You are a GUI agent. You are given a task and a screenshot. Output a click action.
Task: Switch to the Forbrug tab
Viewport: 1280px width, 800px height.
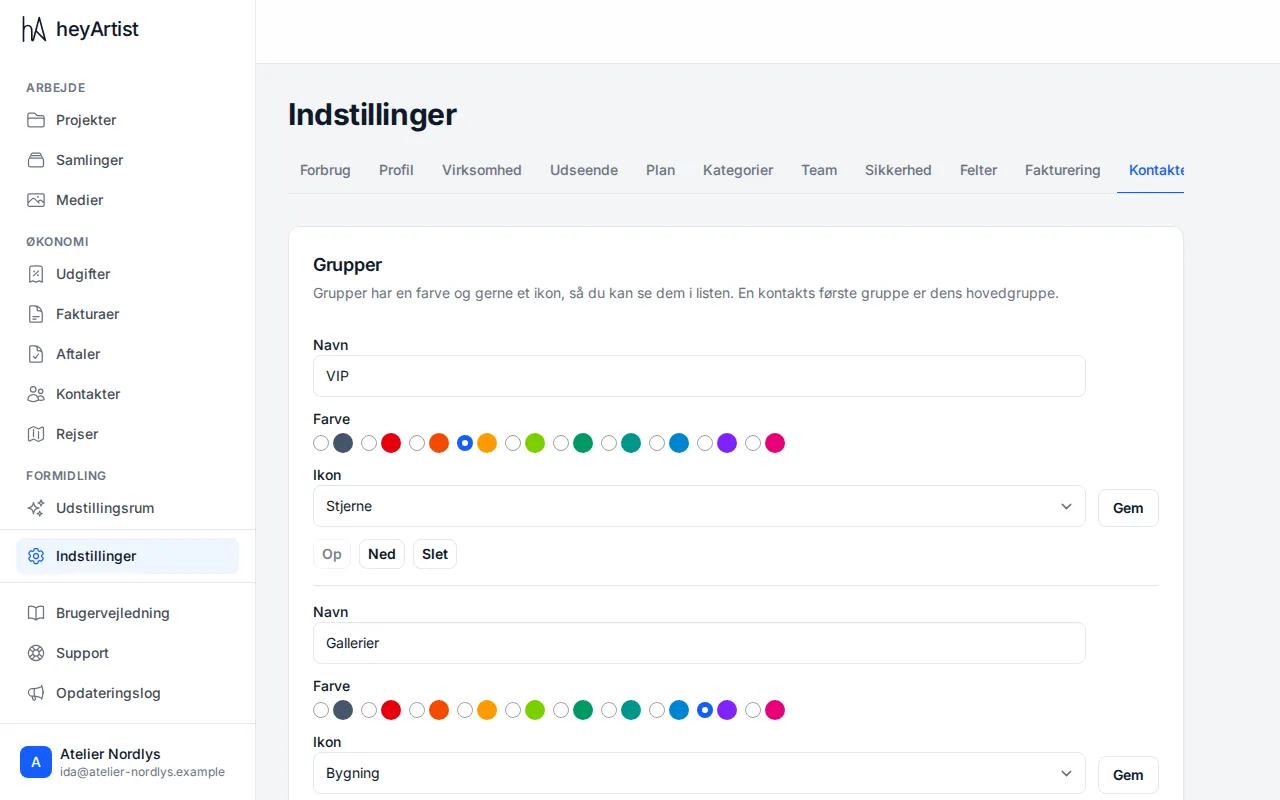pos(325,170)
